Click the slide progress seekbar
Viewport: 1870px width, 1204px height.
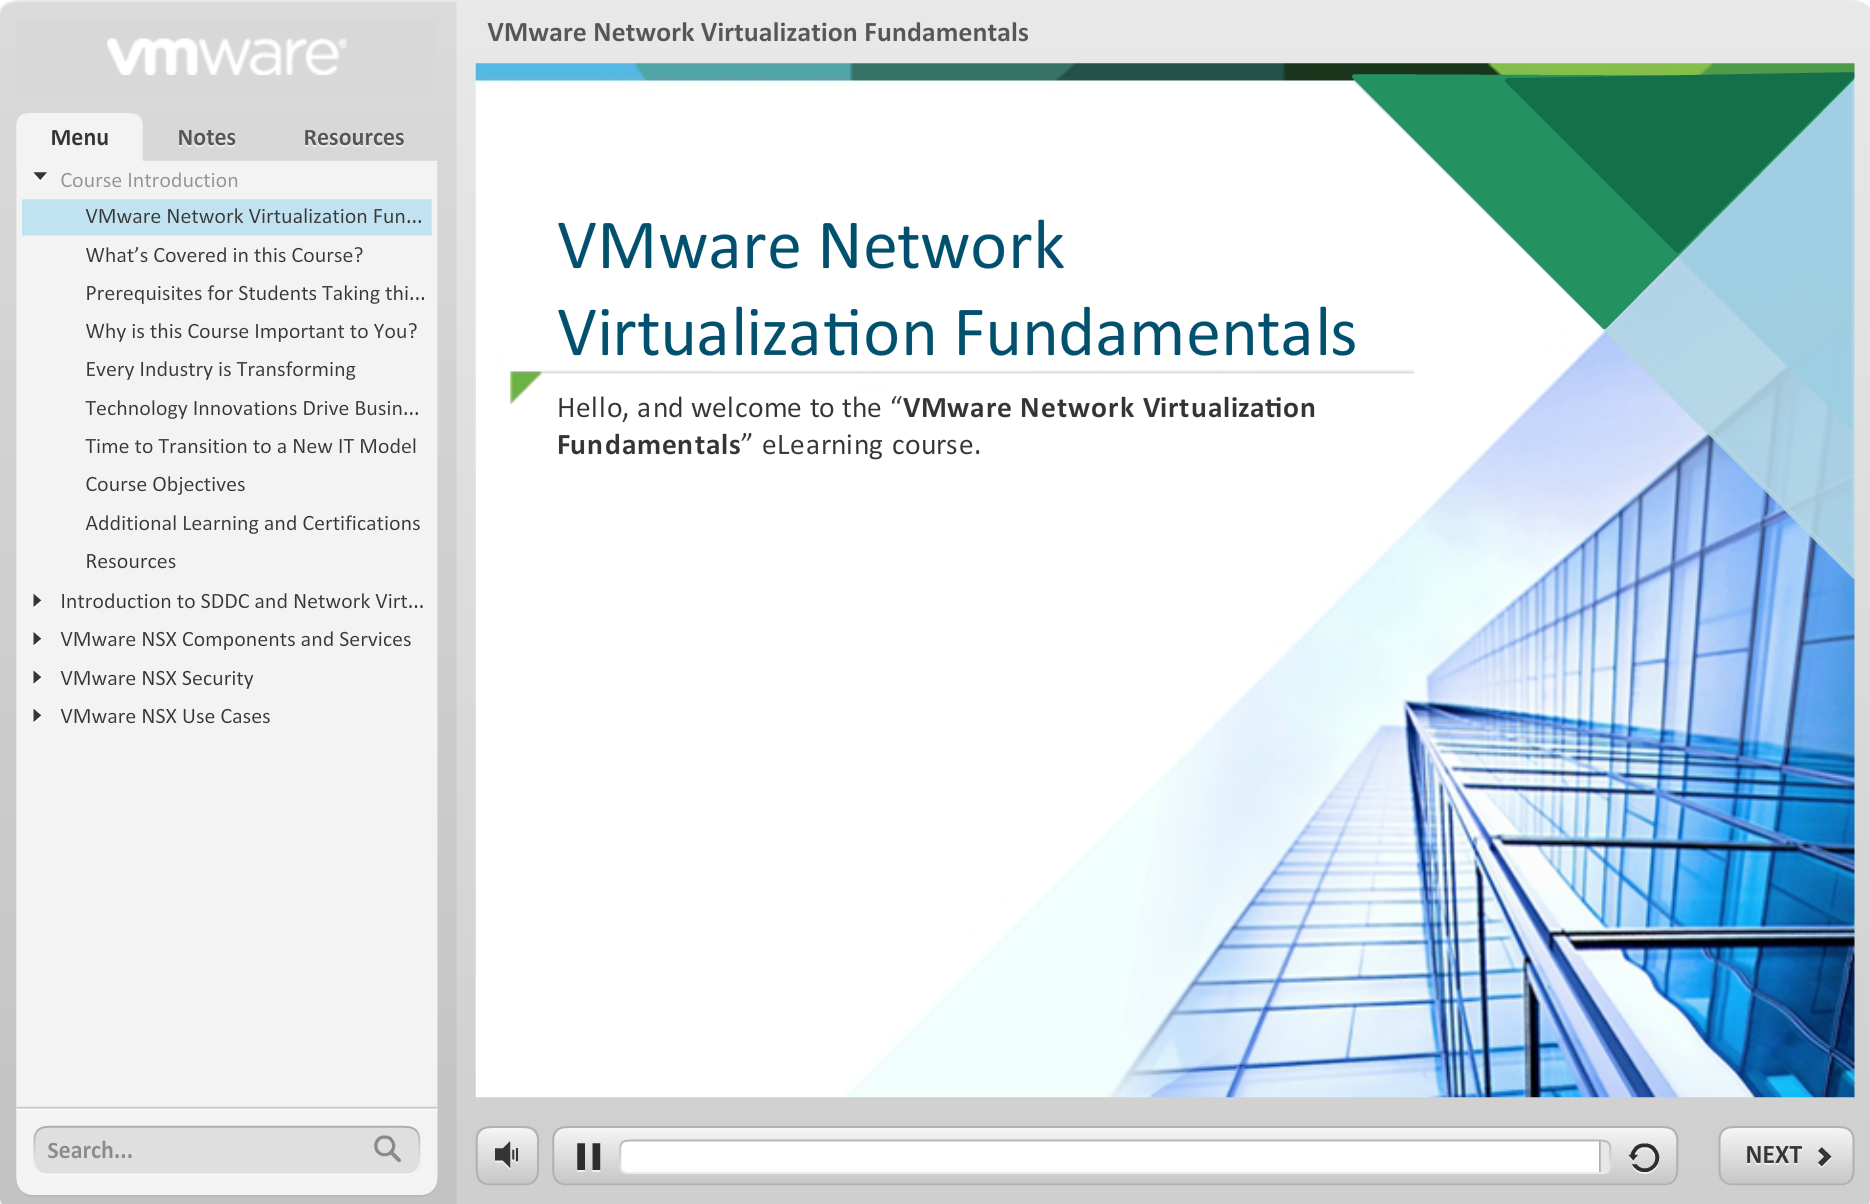pos(1114,1156)
